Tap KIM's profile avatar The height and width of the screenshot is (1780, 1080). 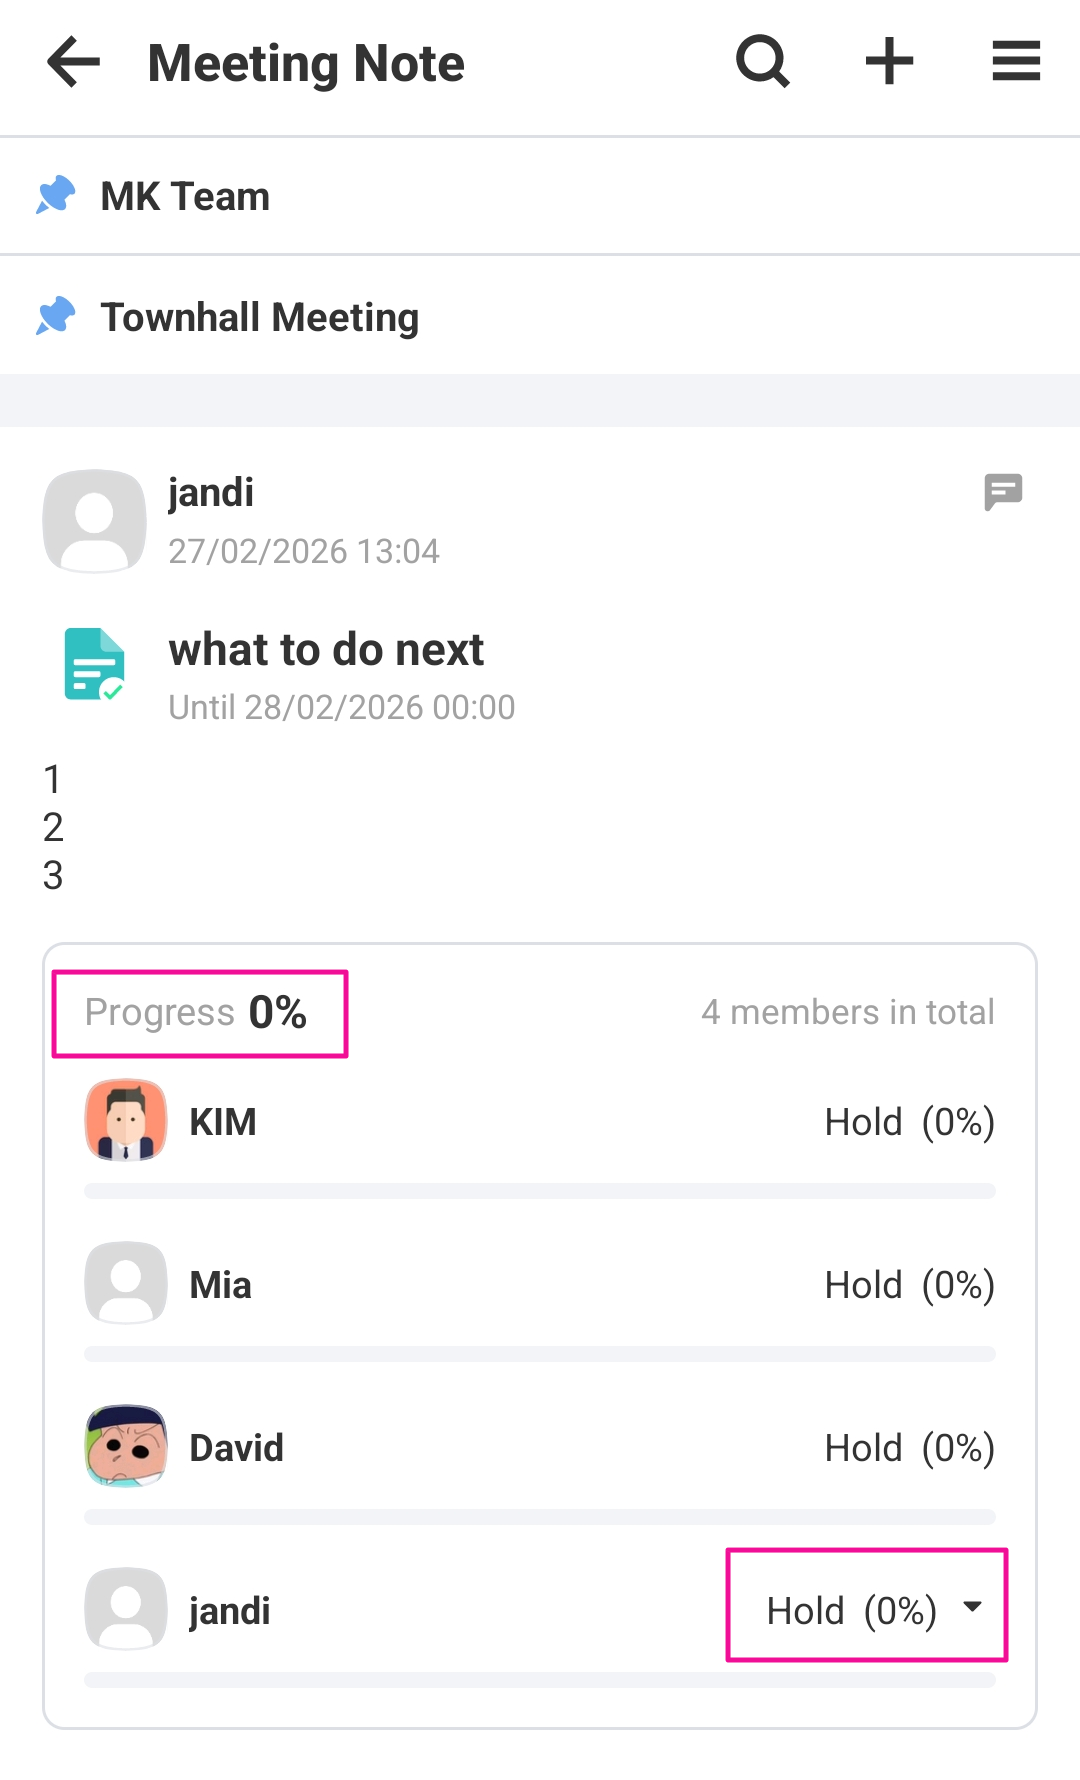tap(126, 1121)
